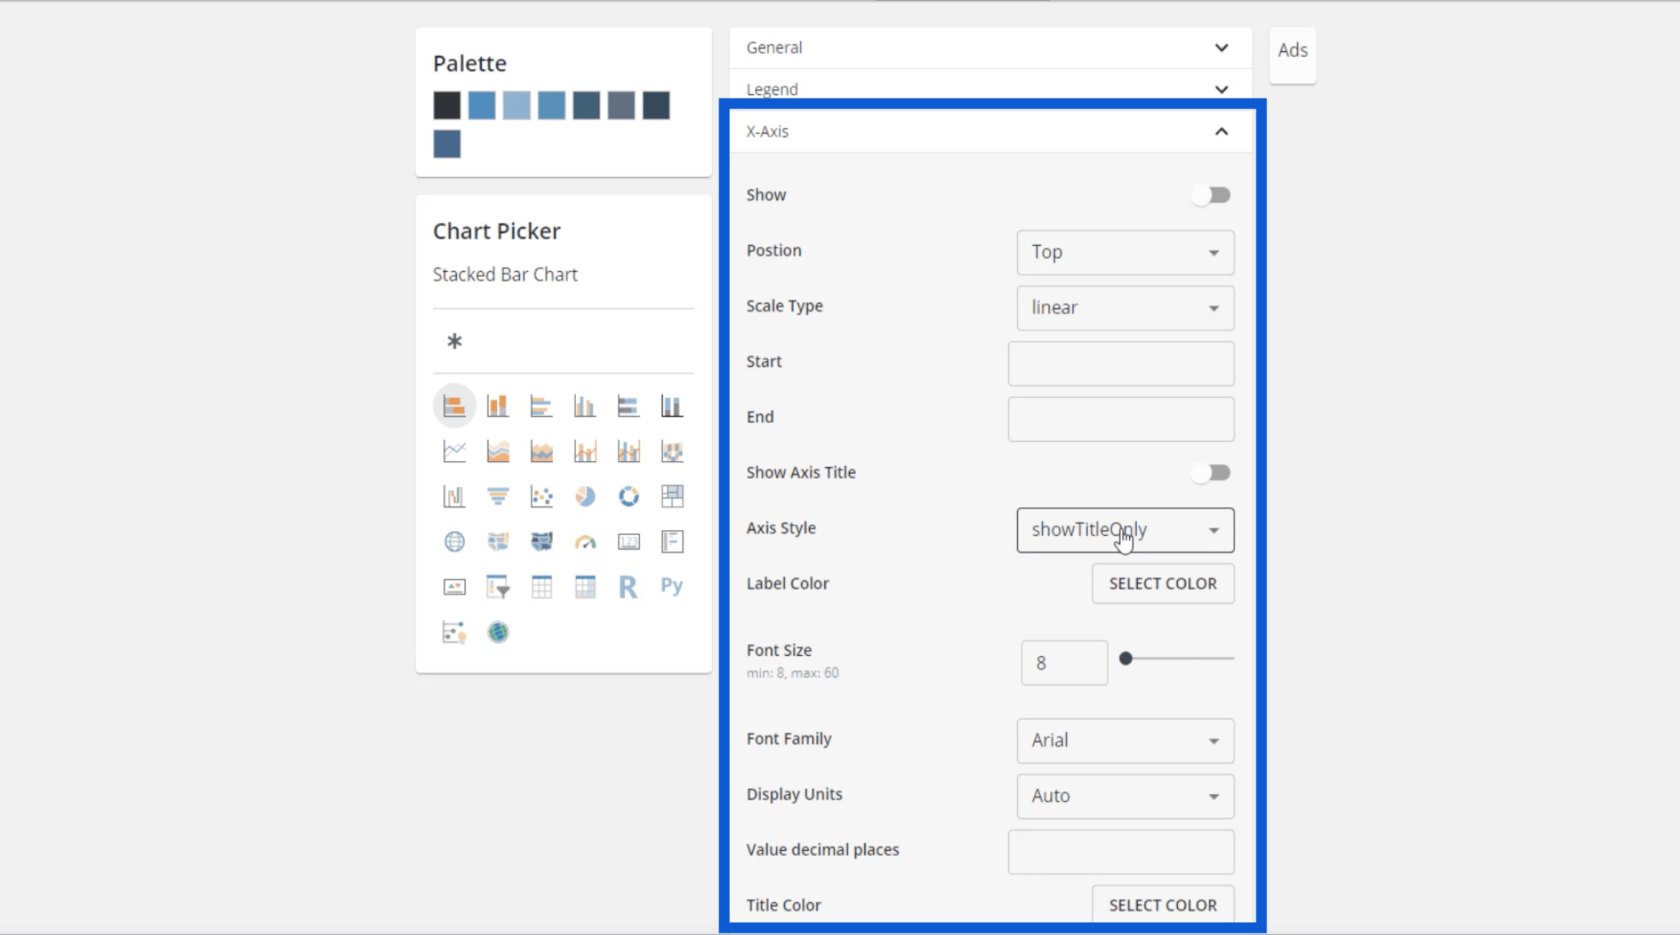1680x935 pixels.
Task: Collapse the X-Axis section
Action: (x=990, y=131)
